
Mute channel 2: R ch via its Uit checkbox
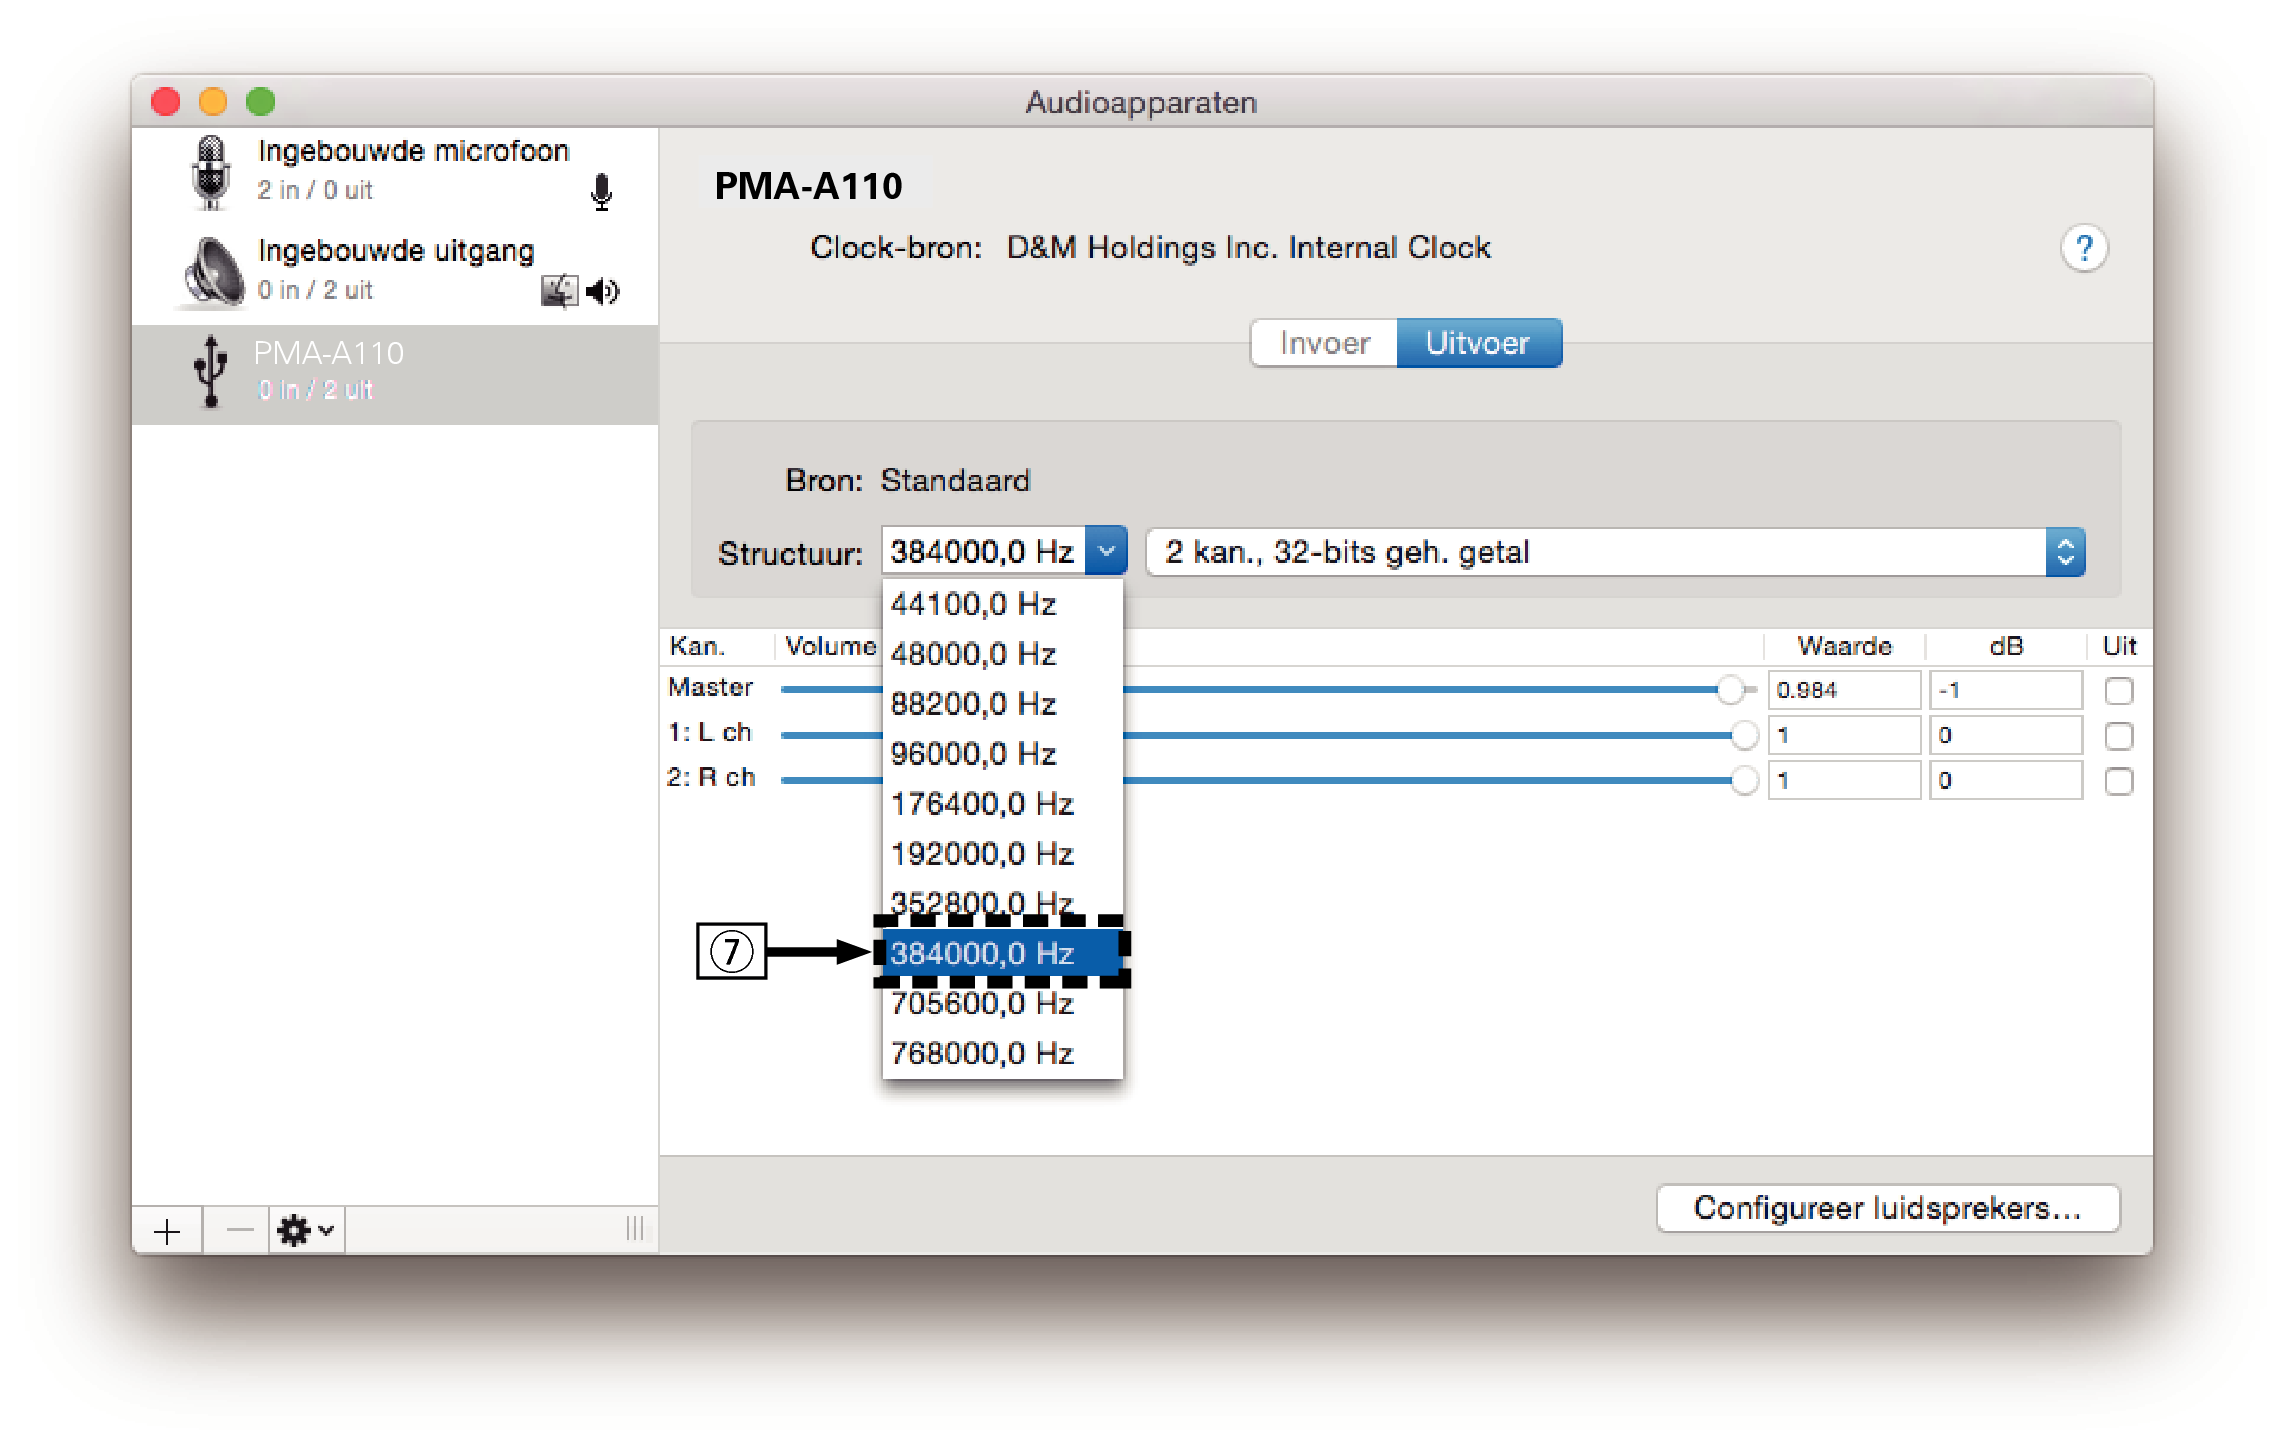click(2119, 780)
